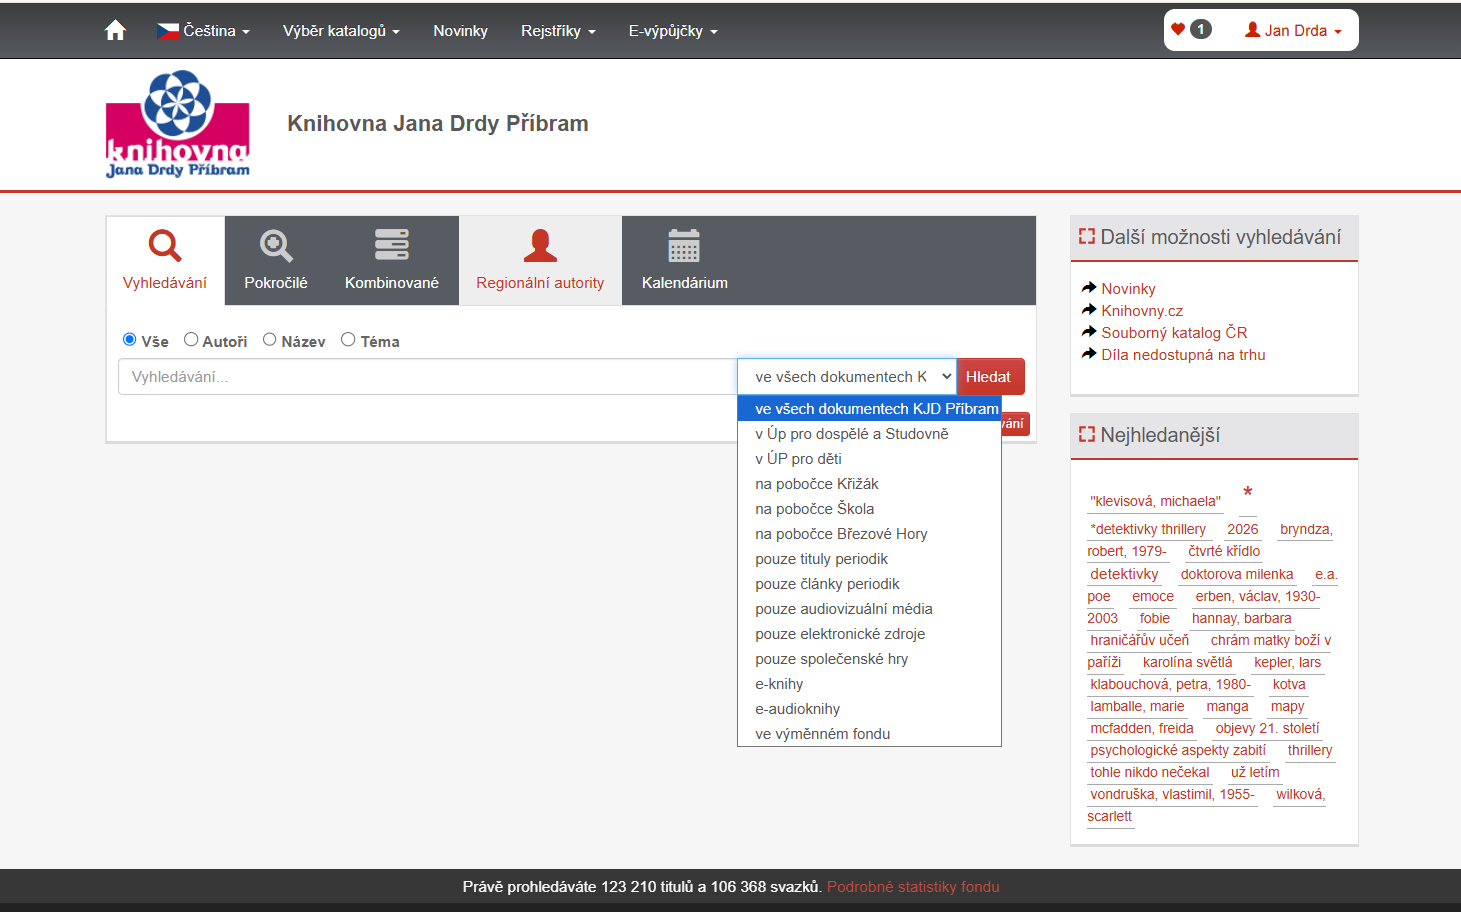Viewport: 1461px width, 912px height.
Task: Click the Knihovna Jana Drdy library logo
Action: [178, 124]
